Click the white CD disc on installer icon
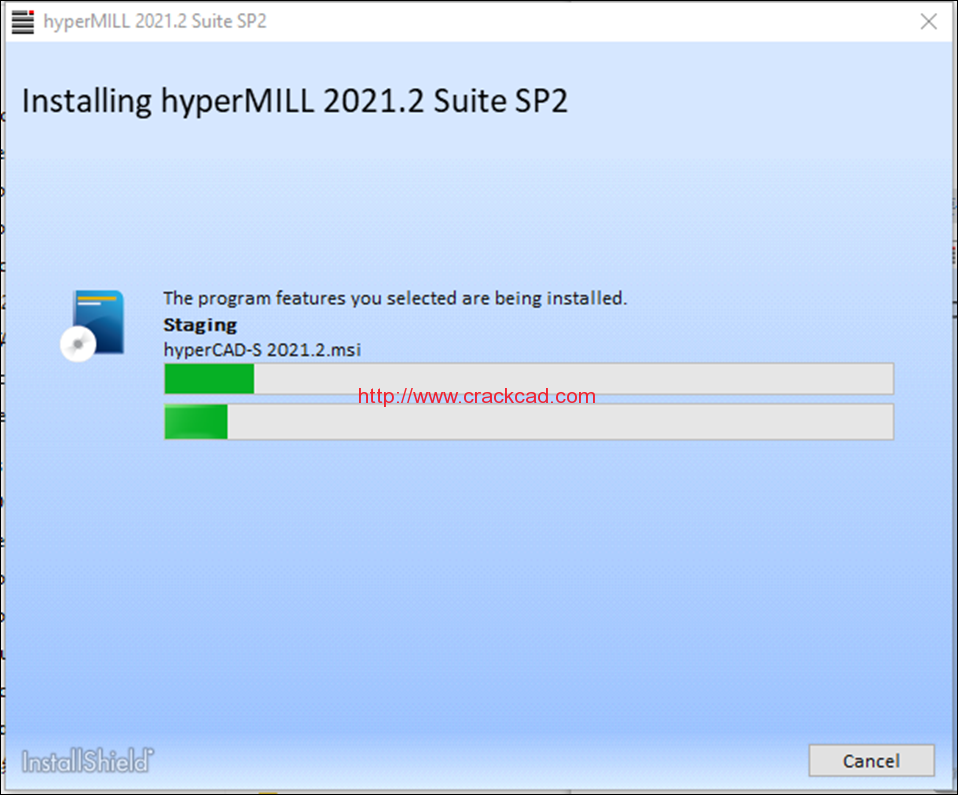This screenshot has height=795, width=958. (x=78, y=344)
